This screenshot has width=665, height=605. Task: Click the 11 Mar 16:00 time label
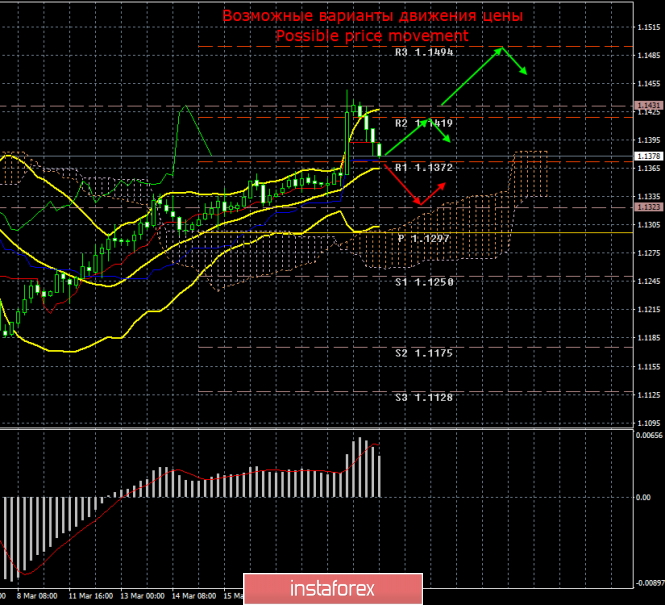(x=91, y=596)
